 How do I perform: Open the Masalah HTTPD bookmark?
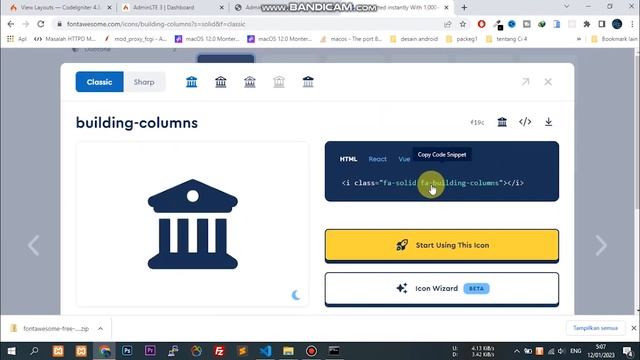[x=65, y=39]
